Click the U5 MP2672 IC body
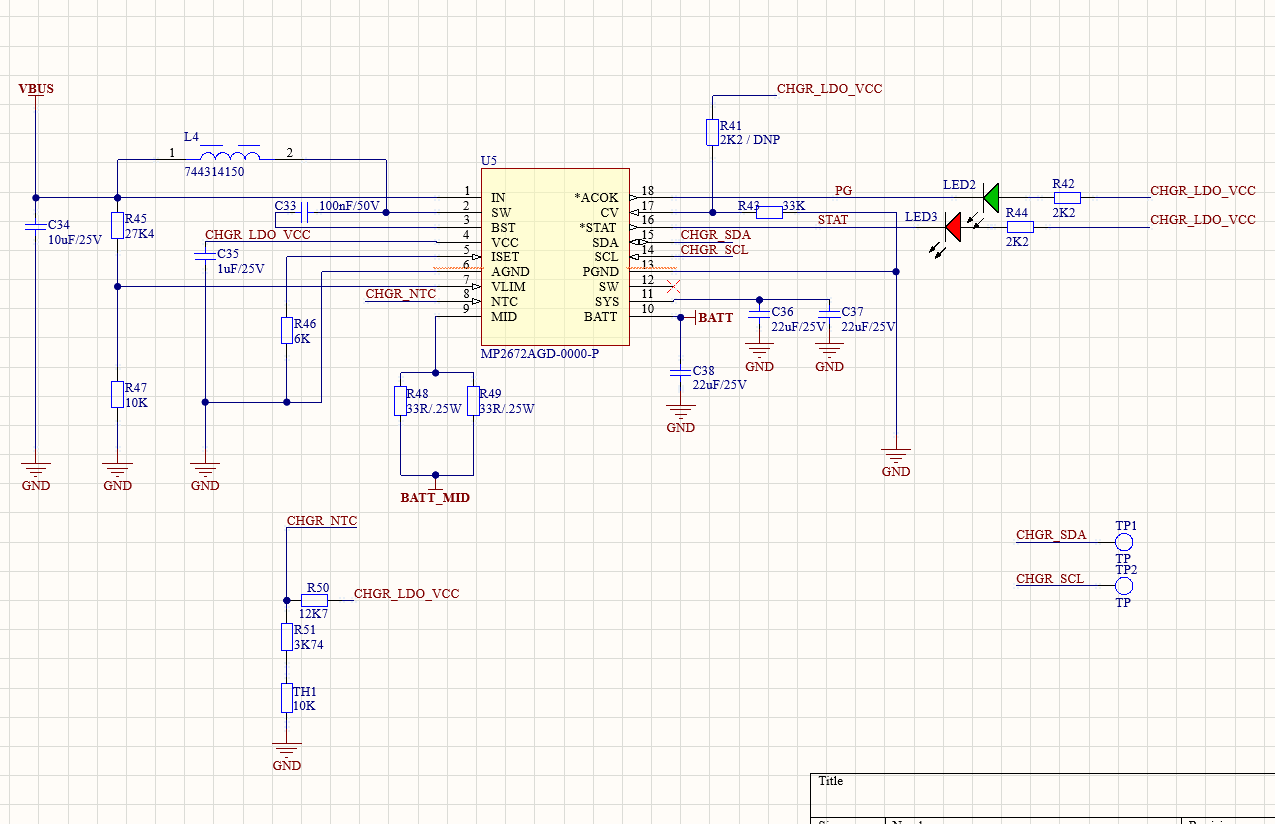Viewport: 1275px width, 824px height. pos(555,257)
